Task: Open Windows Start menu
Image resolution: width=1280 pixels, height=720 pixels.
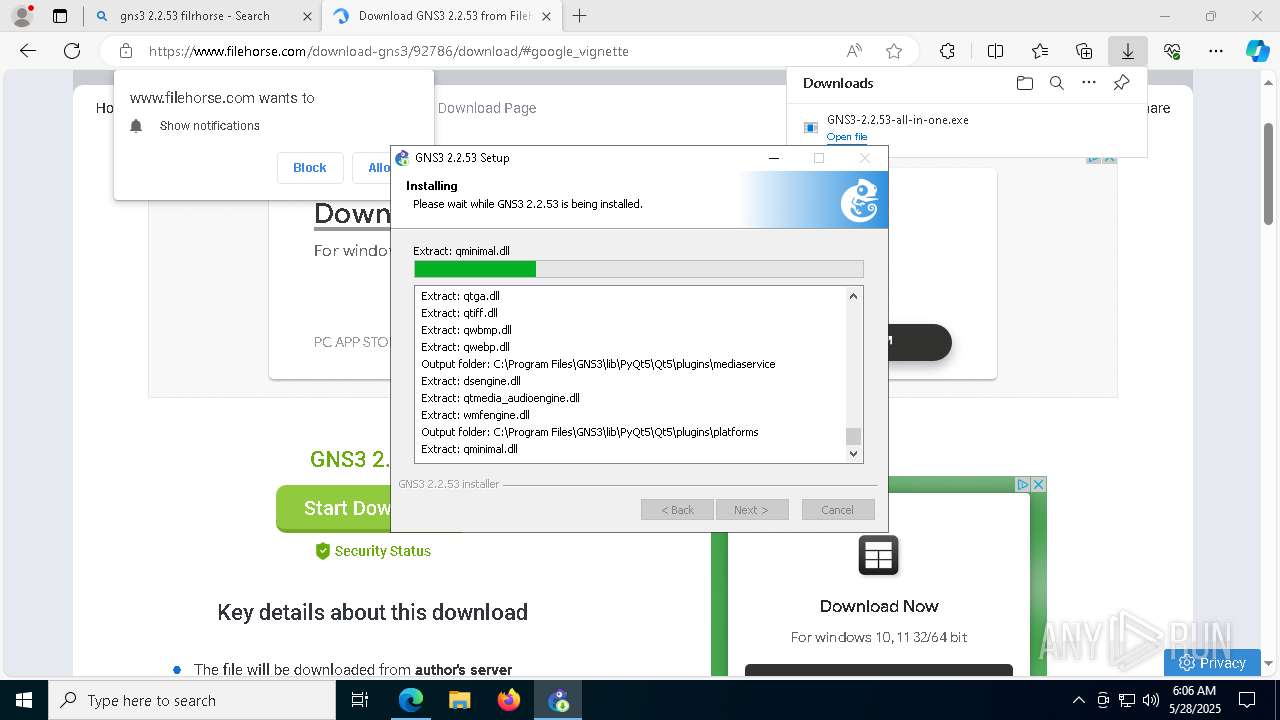Action: pyautogui.click(x=23, y=700)
